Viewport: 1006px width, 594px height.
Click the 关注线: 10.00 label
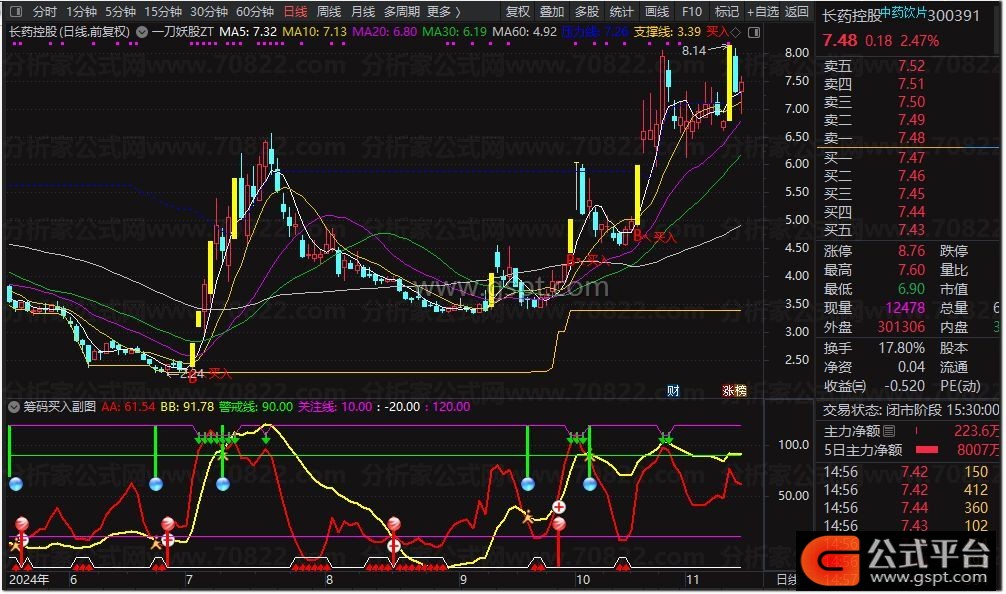pos(335,407)
